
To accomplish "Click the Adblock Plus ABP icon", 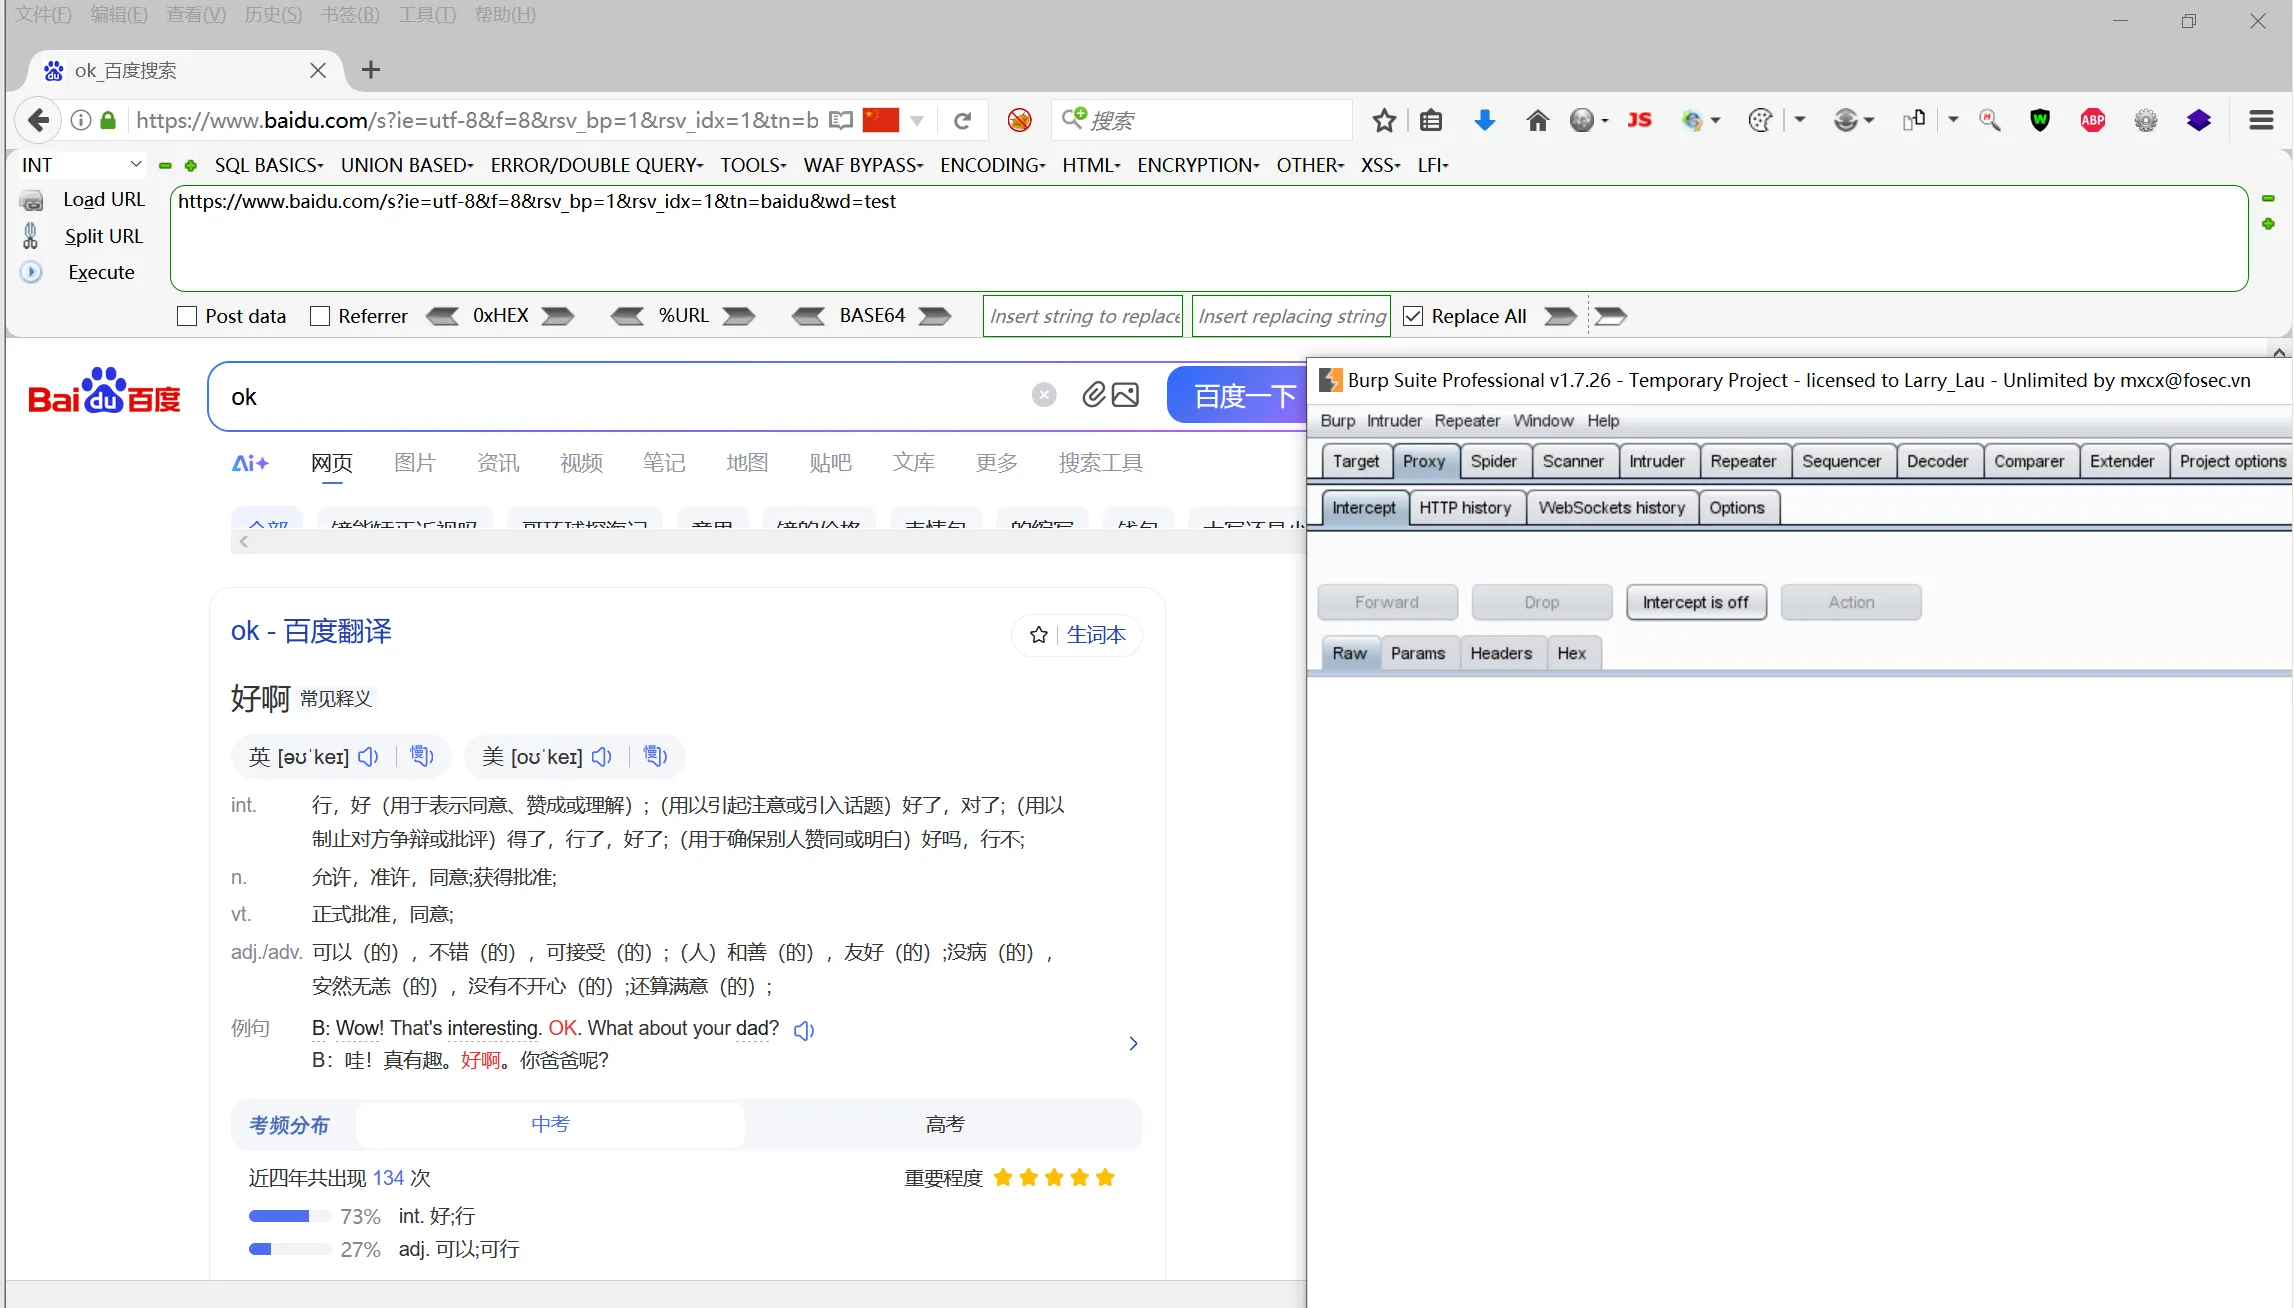I will pos(2092,120).
